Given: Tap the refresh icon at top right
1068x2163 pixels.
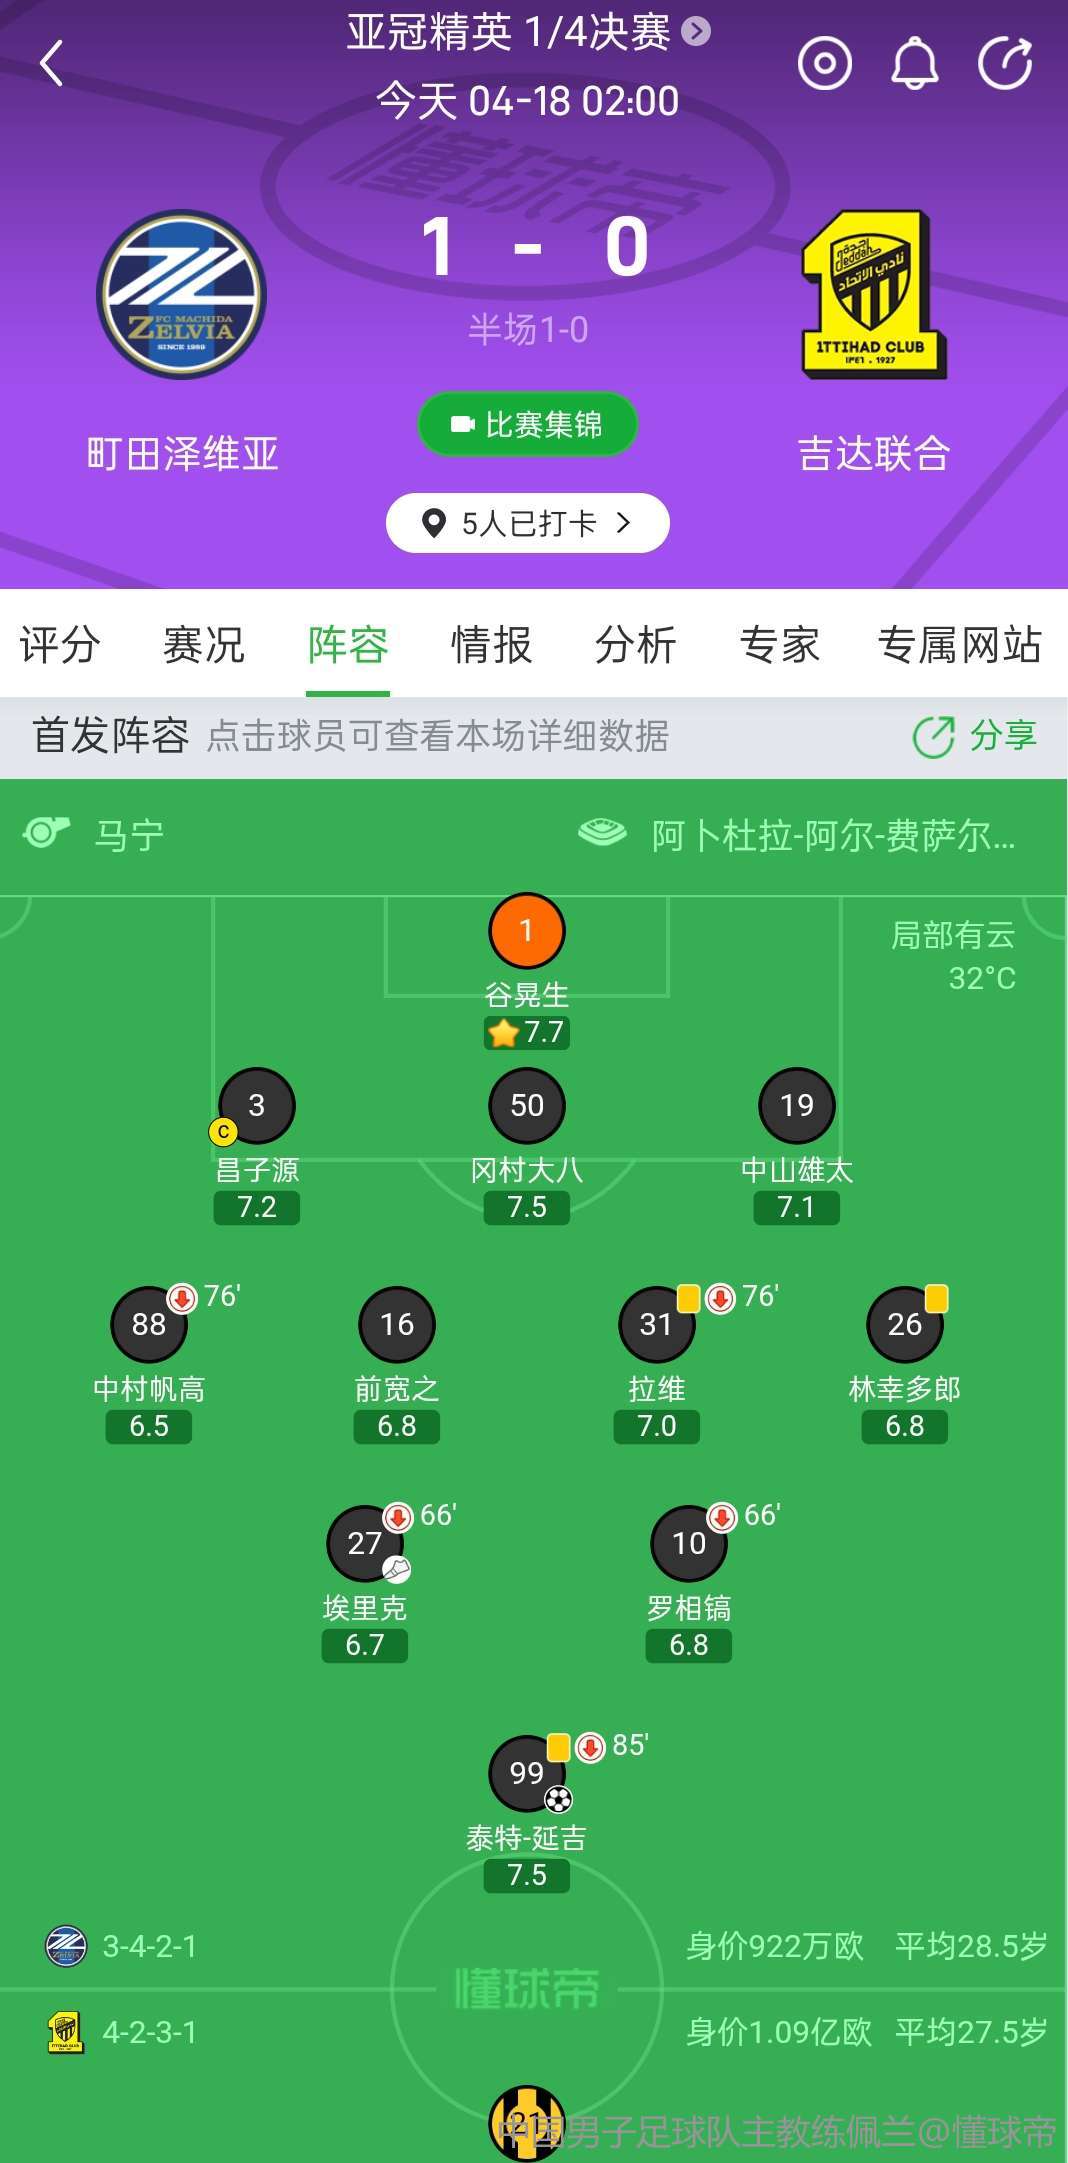Looking at the screenshot, I should click(x=1004, y=64).
